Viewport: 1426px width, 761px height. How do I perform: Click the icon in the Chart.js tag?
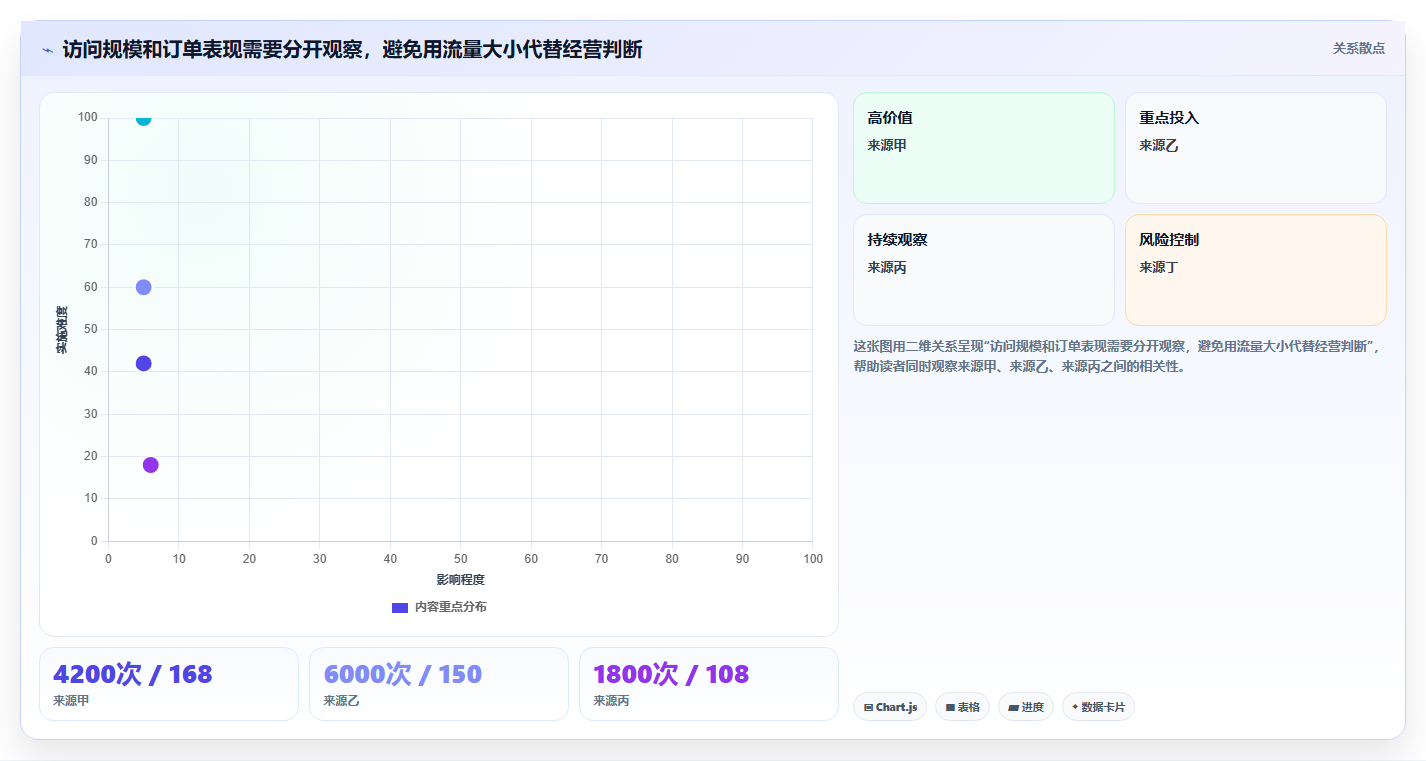click(868, 707)
